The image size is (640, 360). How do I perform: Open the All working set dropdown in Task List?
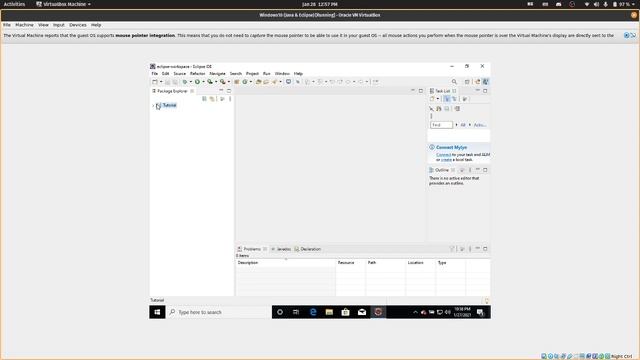[x=457, y=125]
